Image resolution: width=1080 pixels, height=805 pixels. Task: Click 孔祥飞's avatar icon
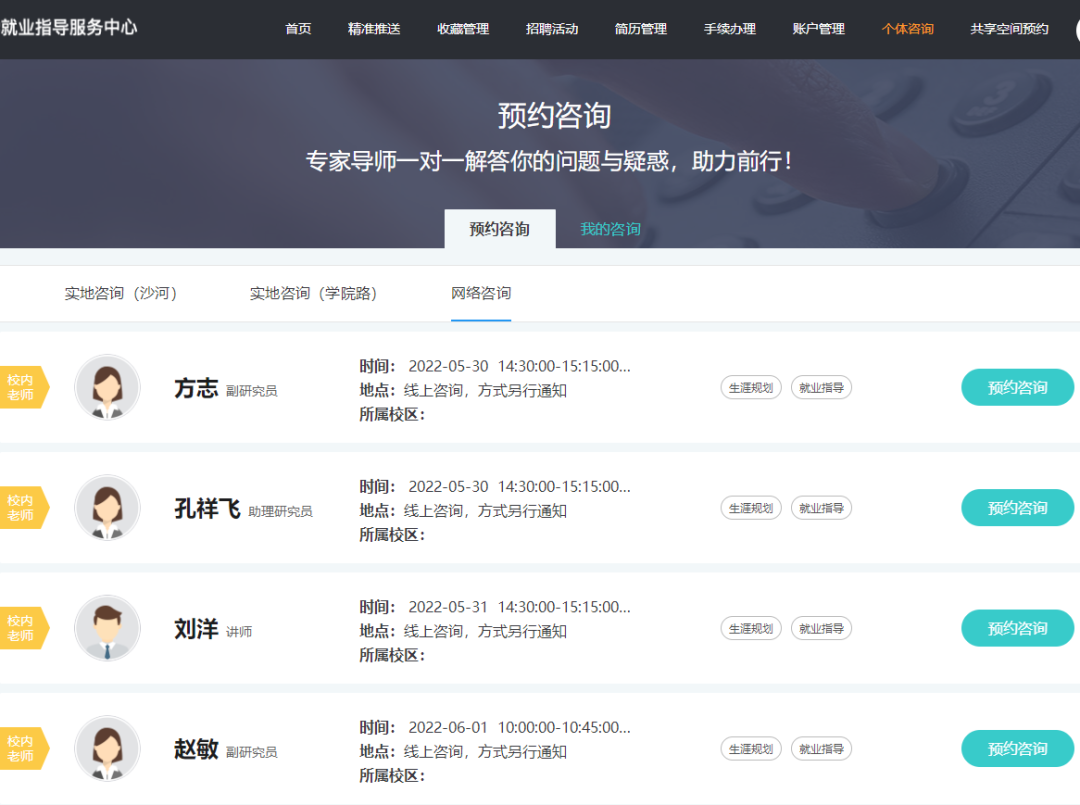pos(107,507)
